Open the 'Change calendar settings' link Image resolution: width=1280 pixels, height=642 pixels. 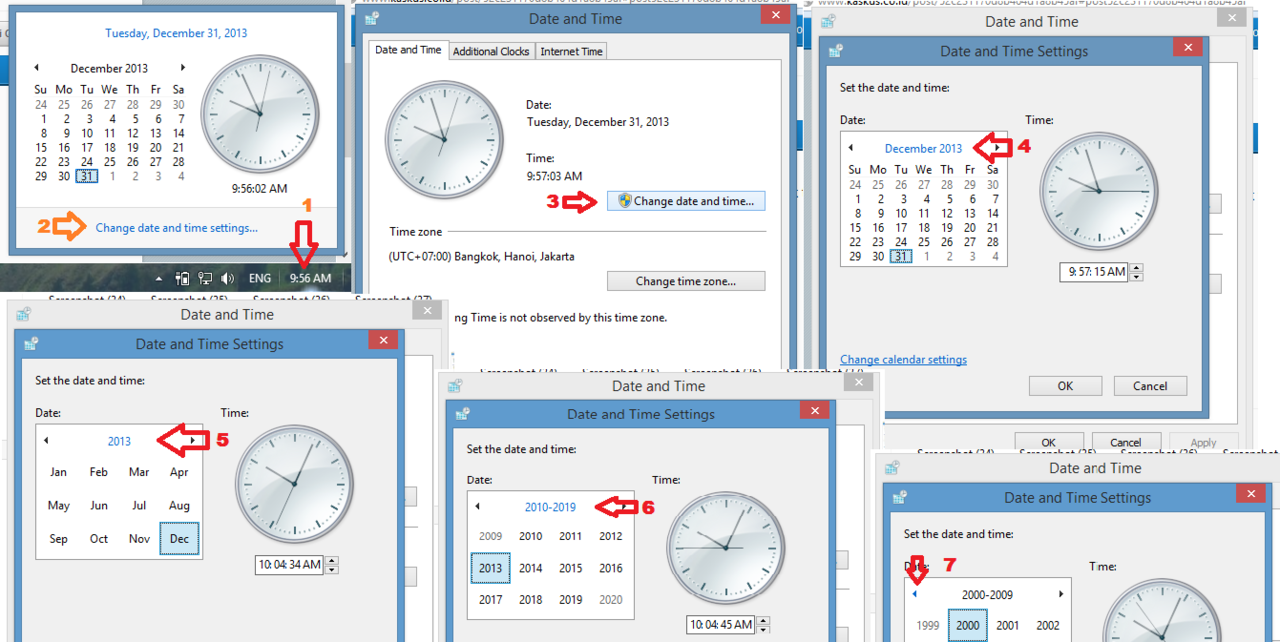(903, 360)
